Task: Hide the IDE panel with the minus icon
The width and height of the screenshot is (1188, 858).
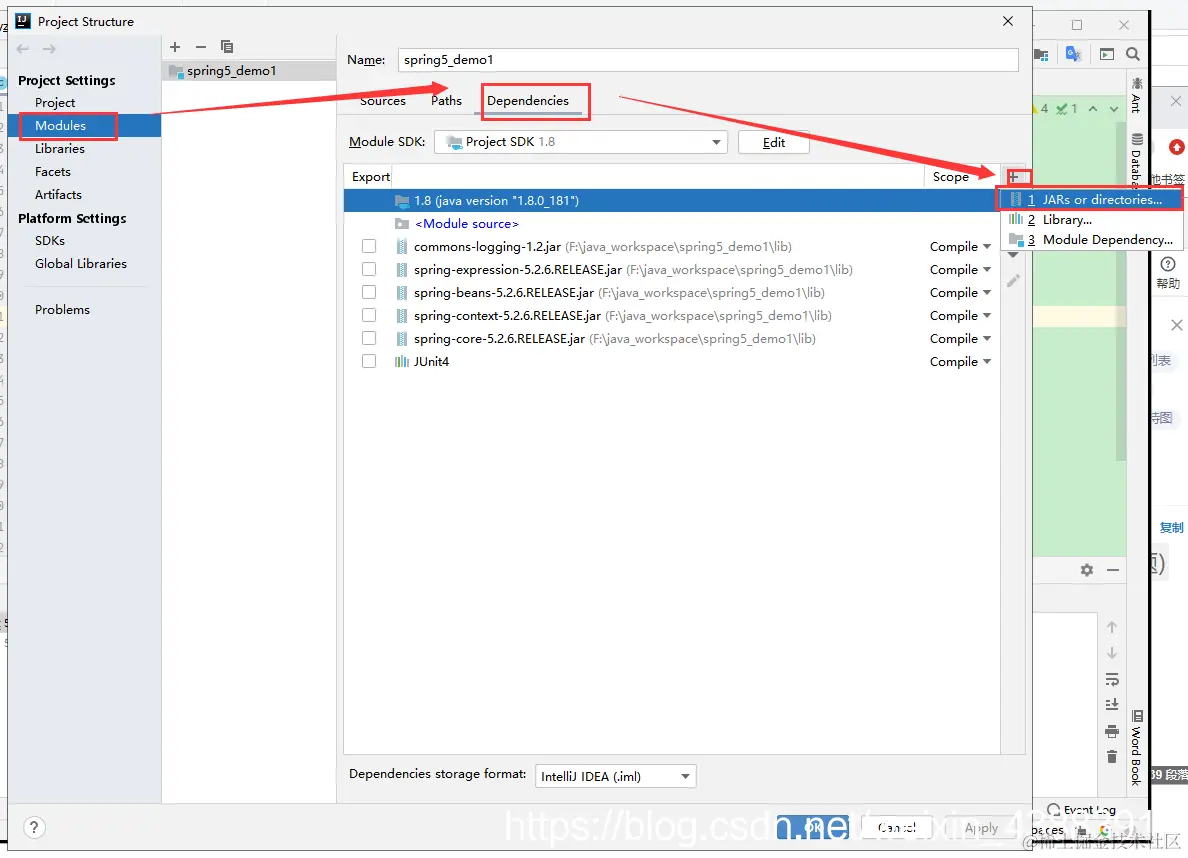Action: 1113,570
